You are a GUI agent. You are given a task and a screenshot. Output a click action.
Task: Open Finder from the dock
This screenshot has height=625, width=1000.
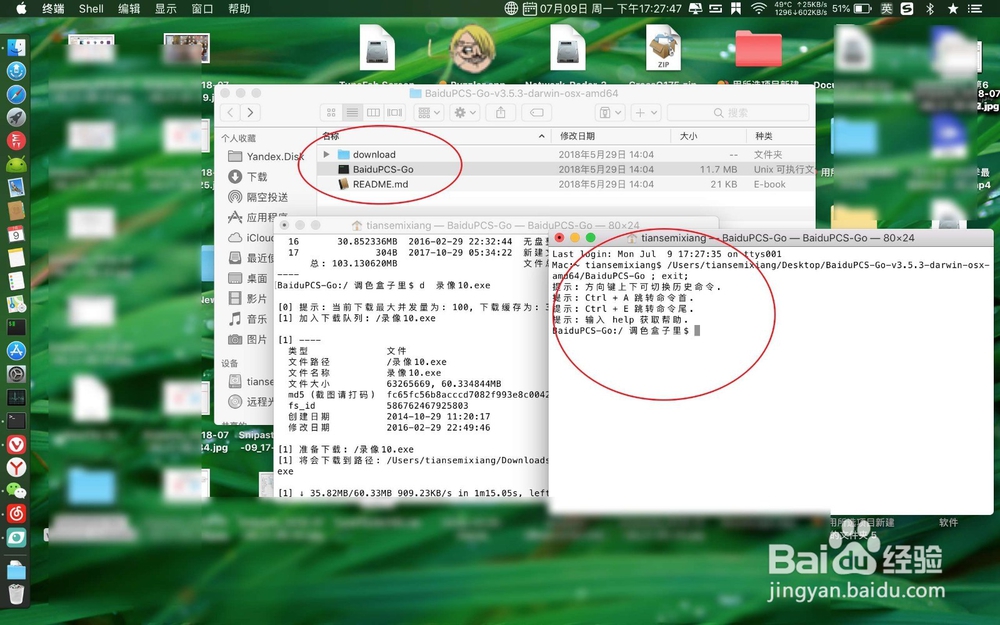(x=16, y=47)
